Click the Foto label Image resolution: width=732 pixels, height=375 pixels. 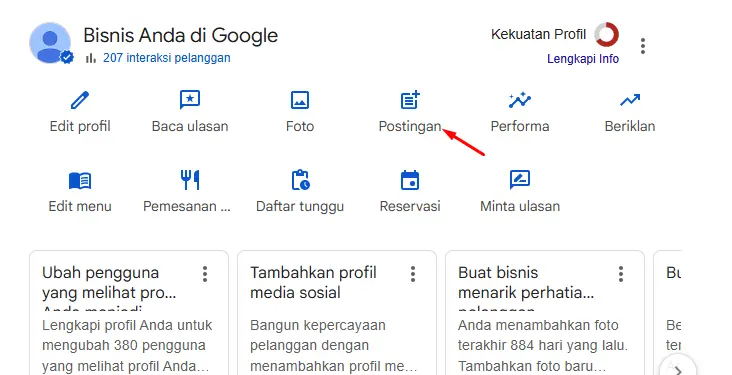tap(300, 126)
